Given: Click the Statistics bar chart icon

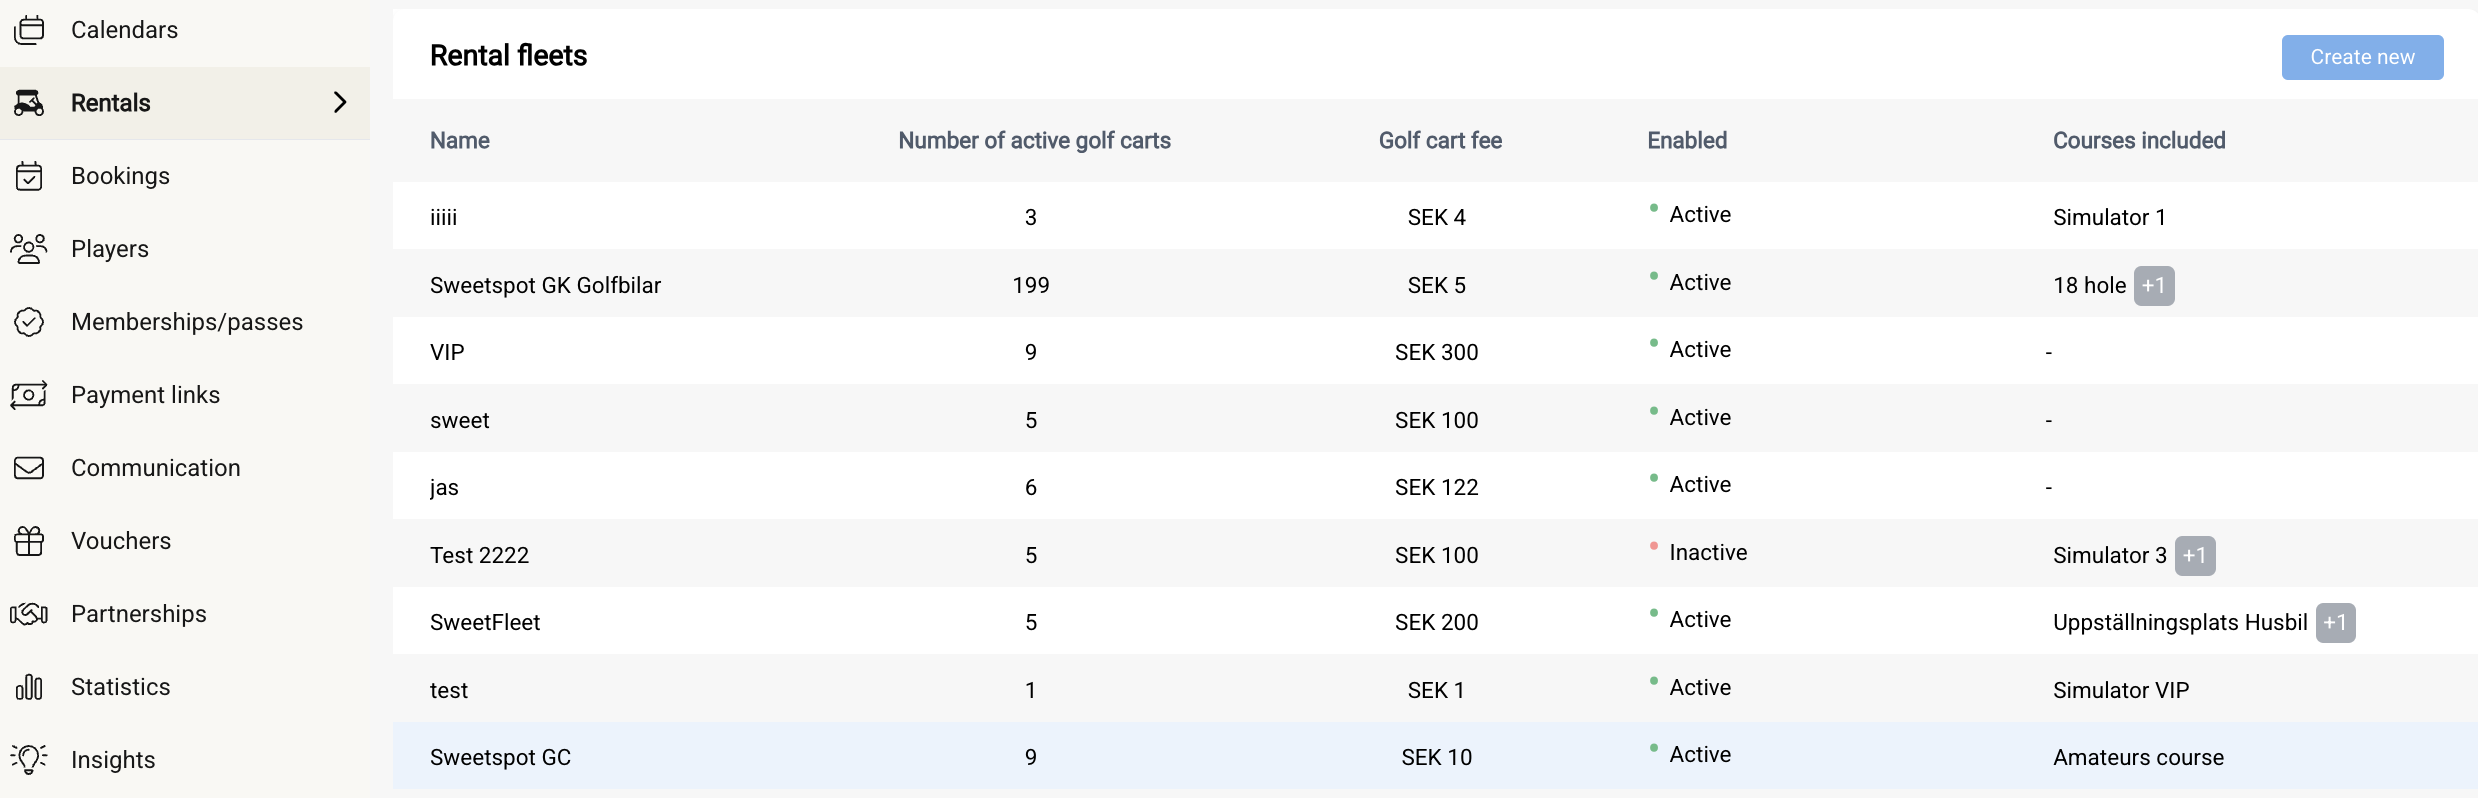Looking at the screenshot, I should [x=30, y=687].
